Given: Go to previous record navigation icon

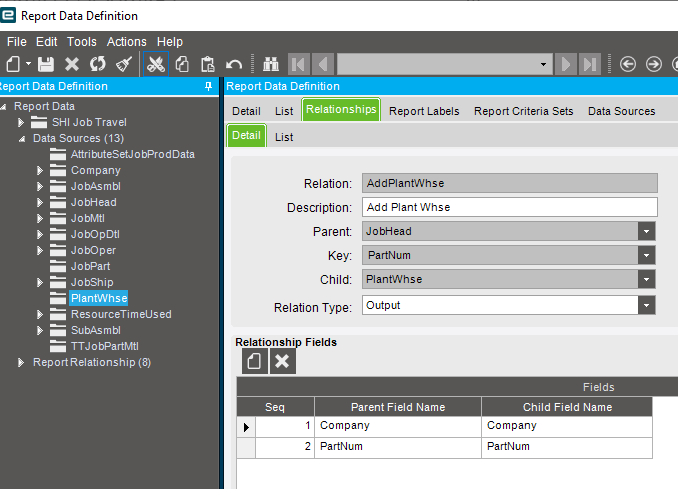Looking at the screenshot, I should 323,64.
